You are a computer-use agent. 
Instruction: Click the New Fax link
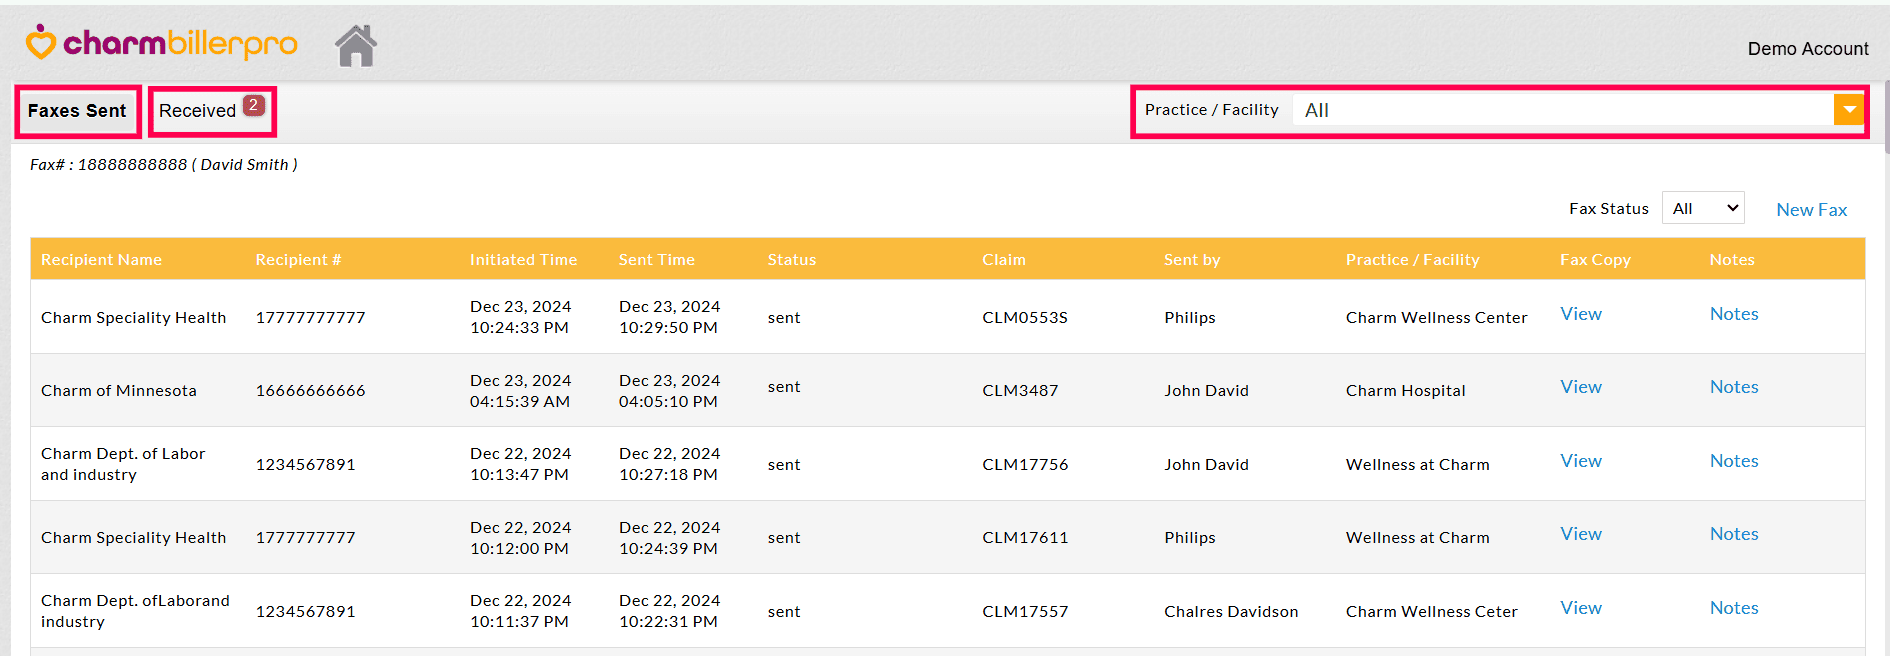click(1811, 210)
